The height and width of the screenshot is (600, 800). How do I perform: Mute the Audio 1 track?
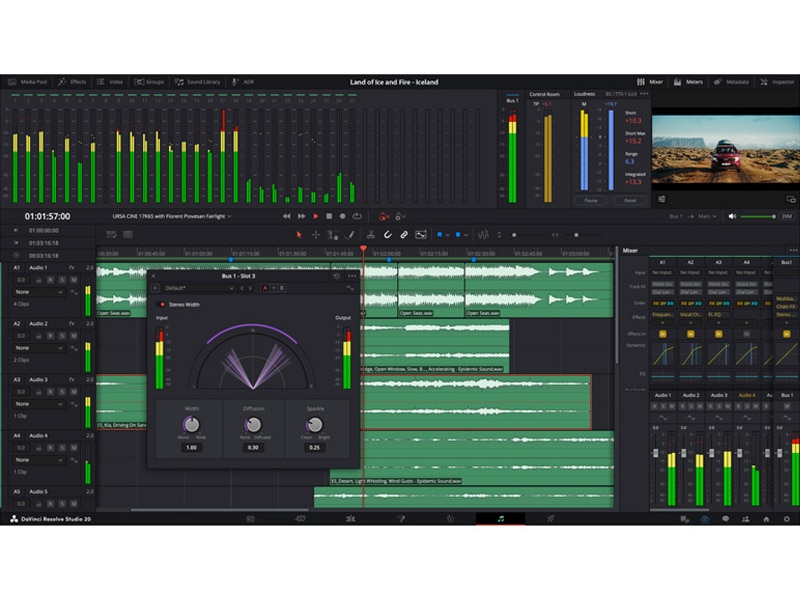(73, 280)
